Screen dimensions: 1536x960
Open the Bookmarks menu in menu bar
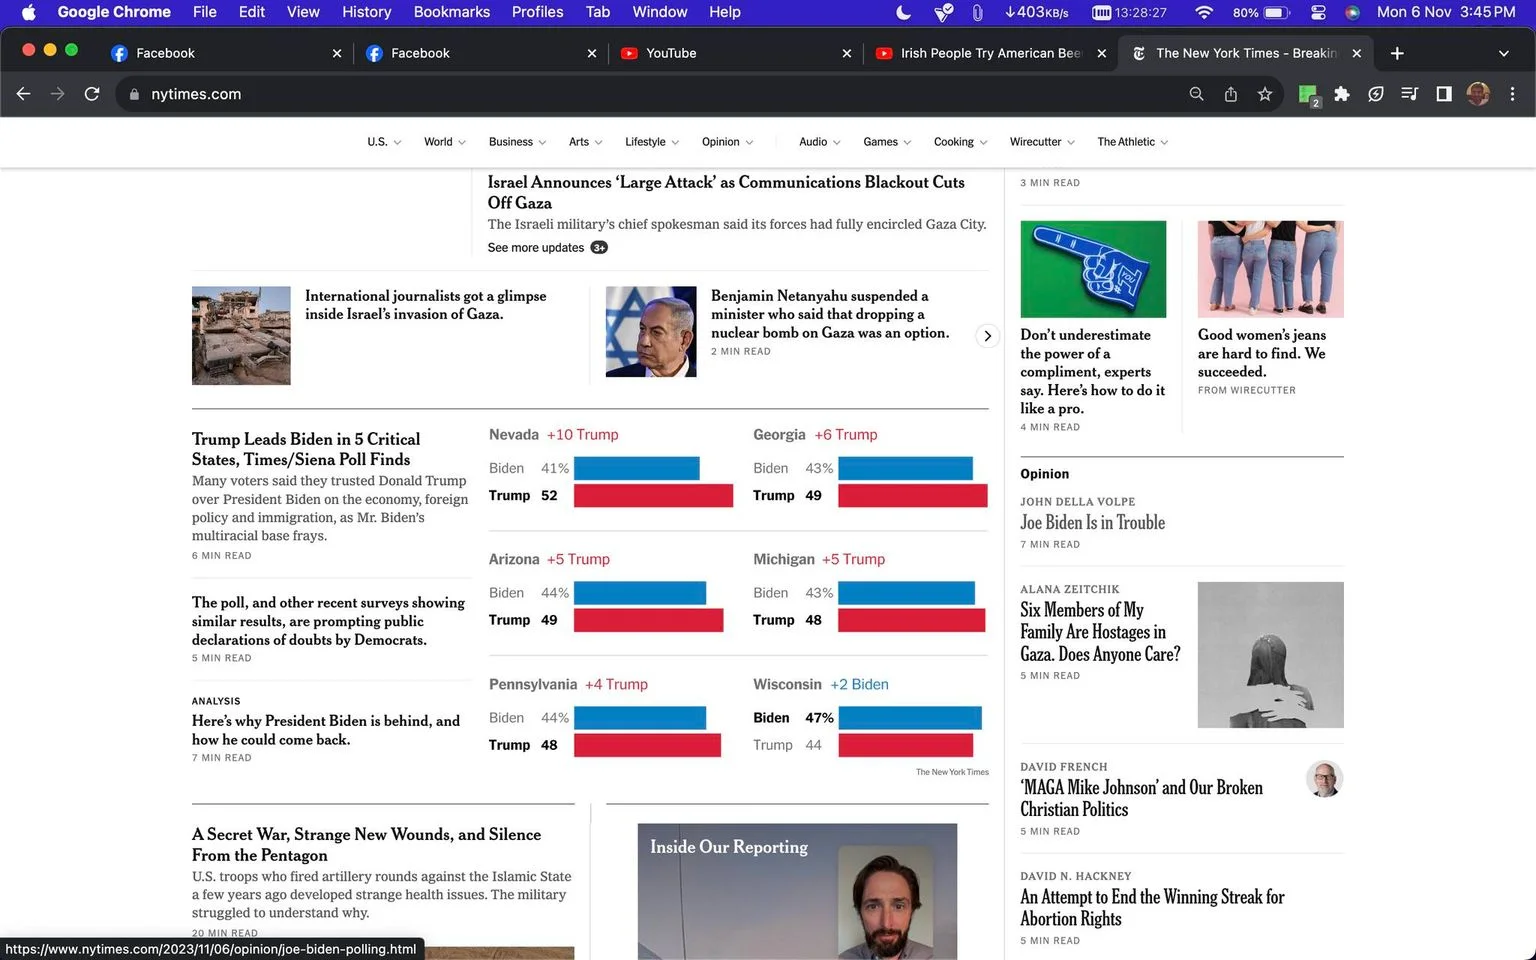[x=451, y=12]
